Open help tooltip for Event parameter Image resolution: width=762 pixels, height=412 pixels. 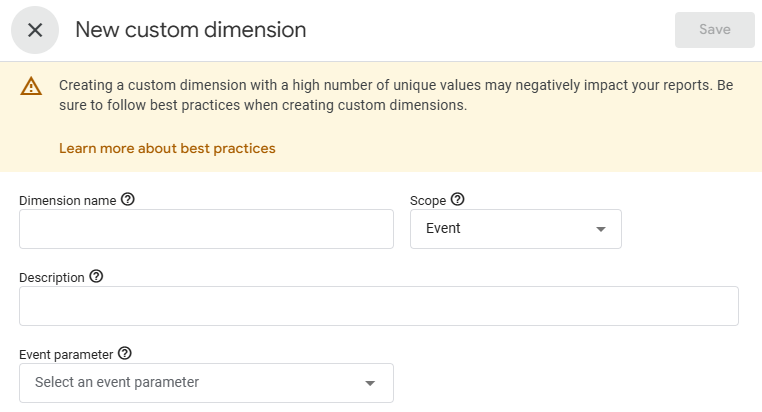click(125, 353)
